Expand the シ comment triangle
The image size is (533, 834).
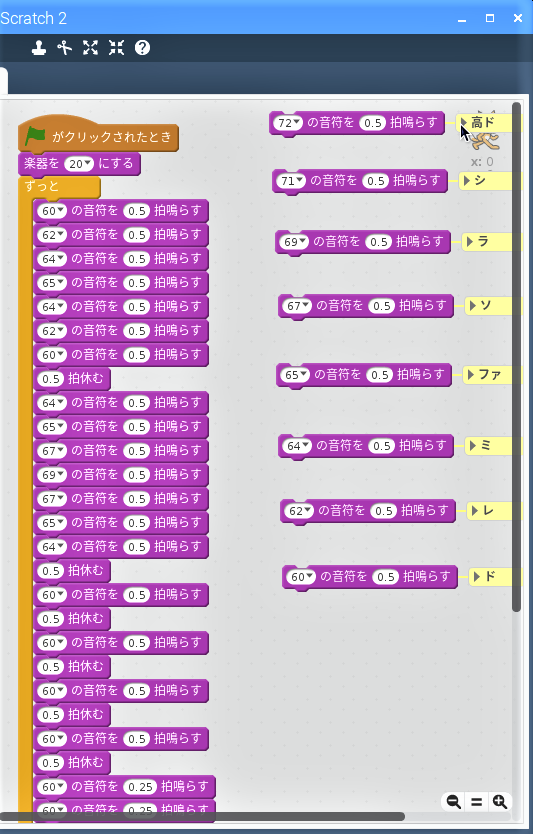pyautogui.click(x=467, y=180)
